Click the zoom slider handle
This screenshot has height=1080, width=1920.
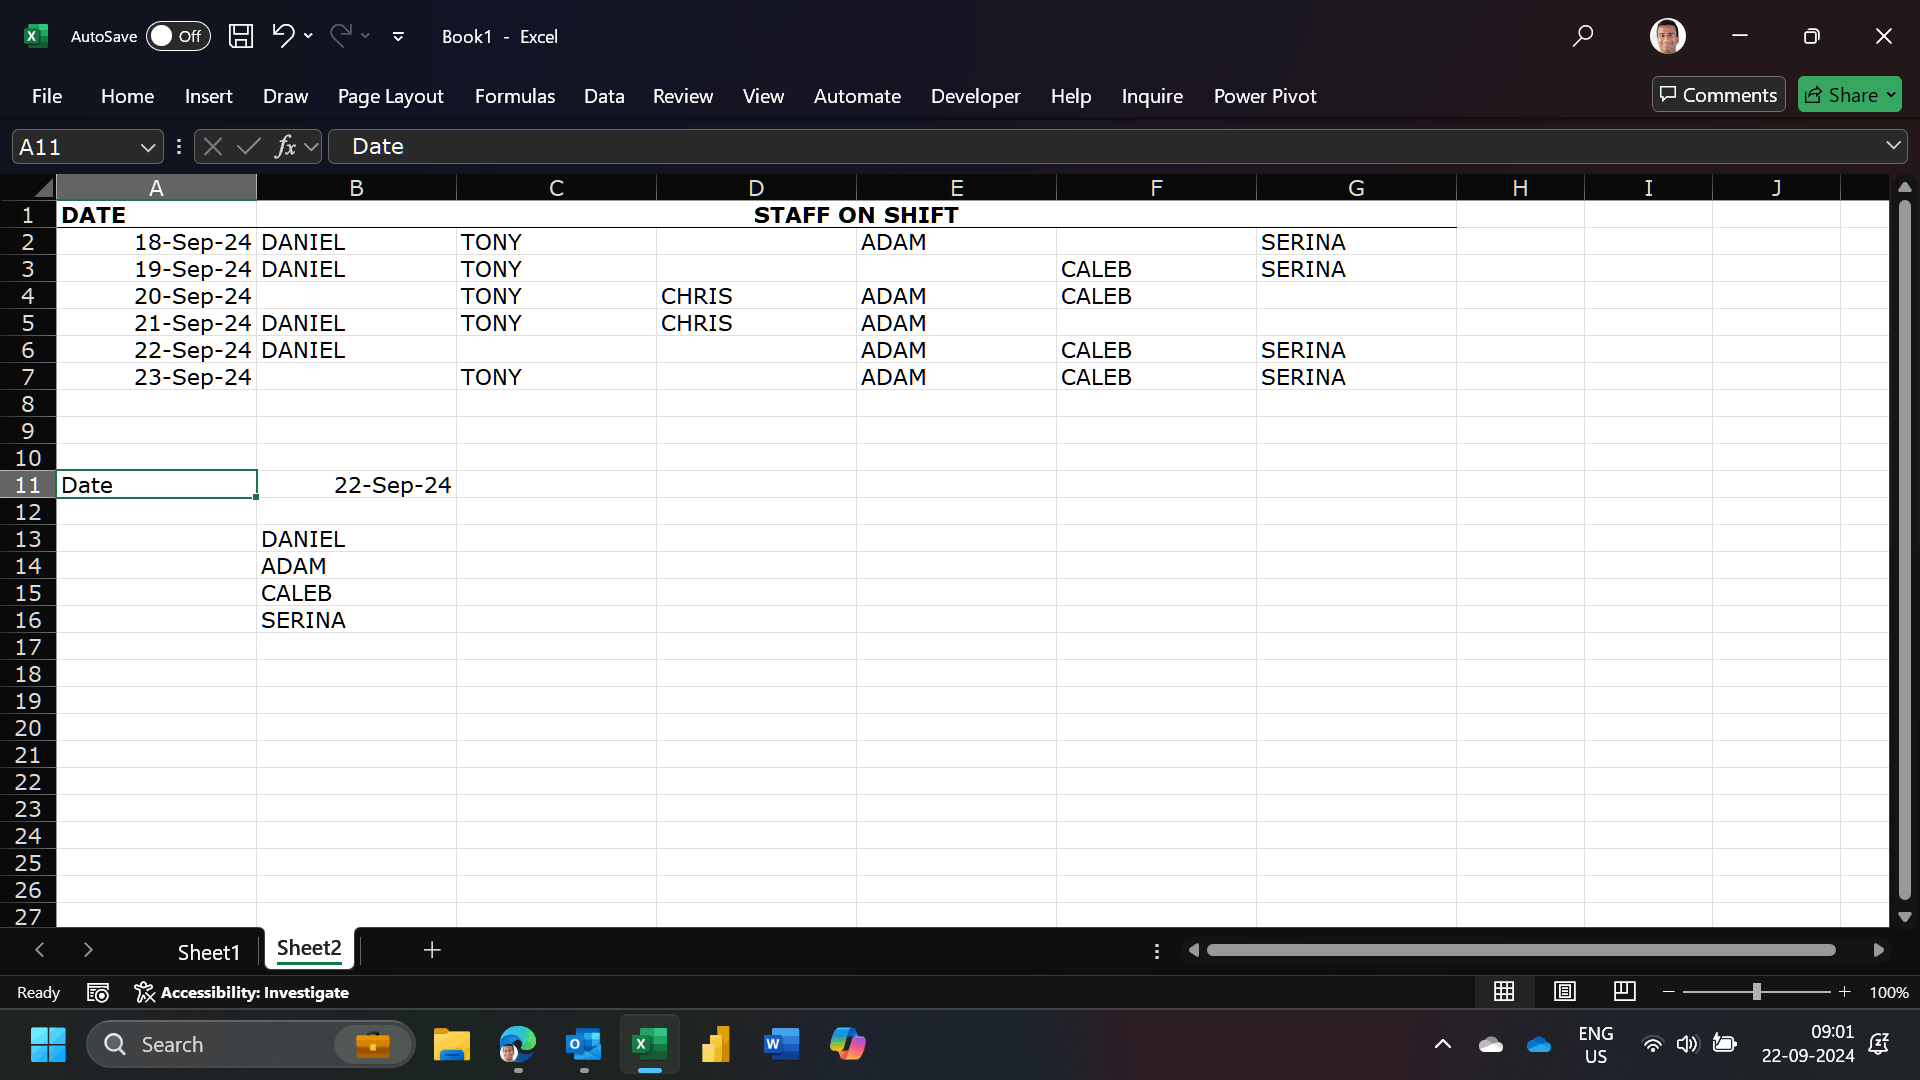pos(1757,991)
